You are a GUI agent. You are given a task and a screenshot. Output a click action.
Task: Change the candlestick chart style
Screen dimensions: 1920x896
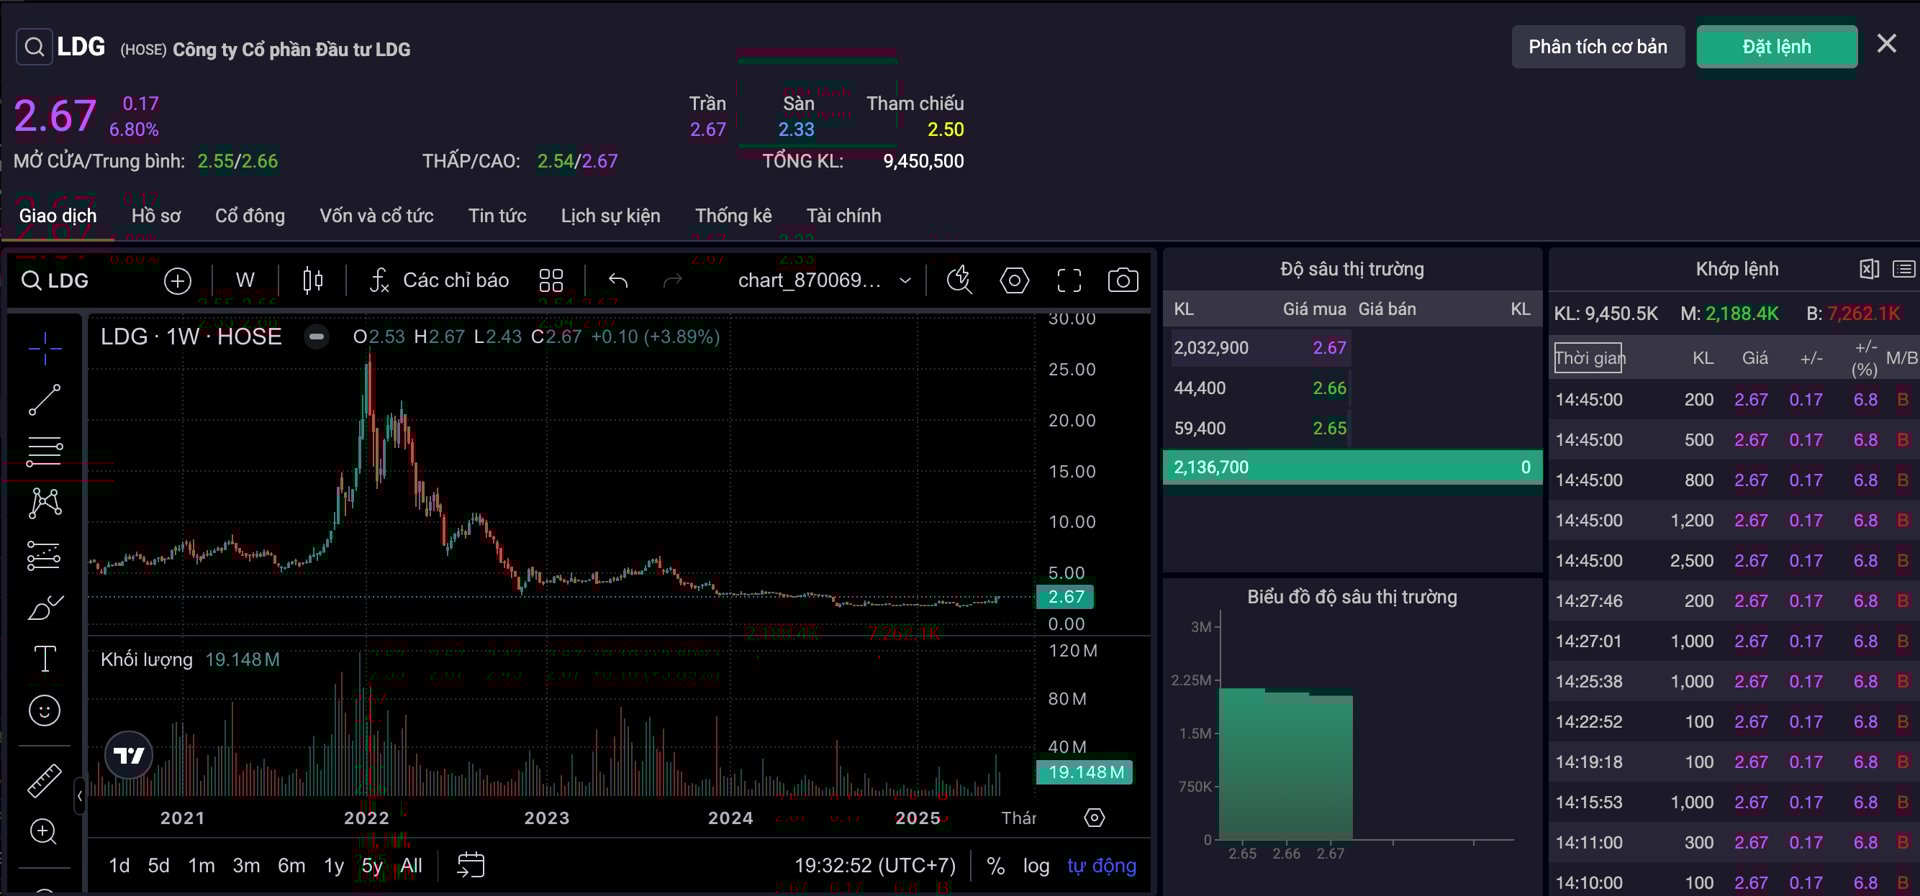point(313,281)
